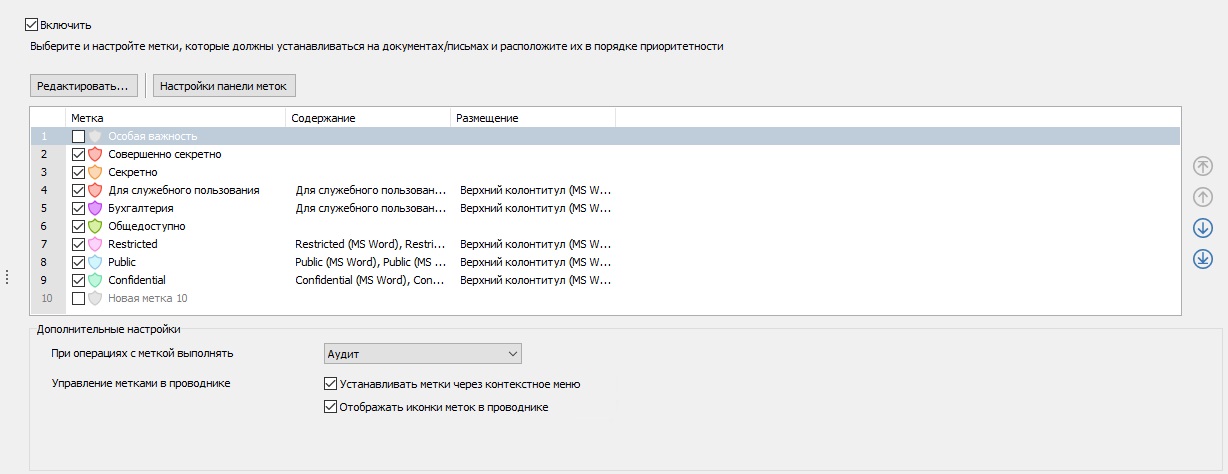The width and height of the screenshot is (1228, 474).
Task: Click the pink shield icon for Restricted
Action: [96, 244]
